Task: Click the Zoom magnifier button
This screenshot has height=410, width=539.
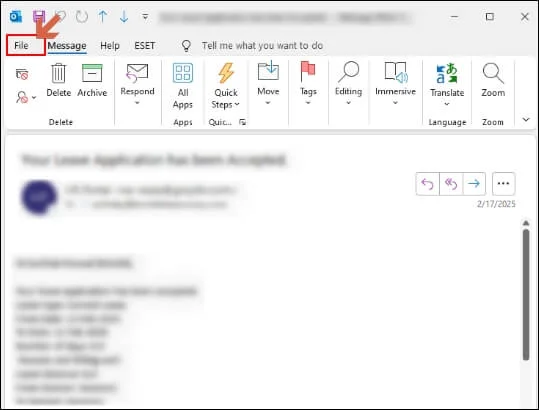Action: [493, 80]
